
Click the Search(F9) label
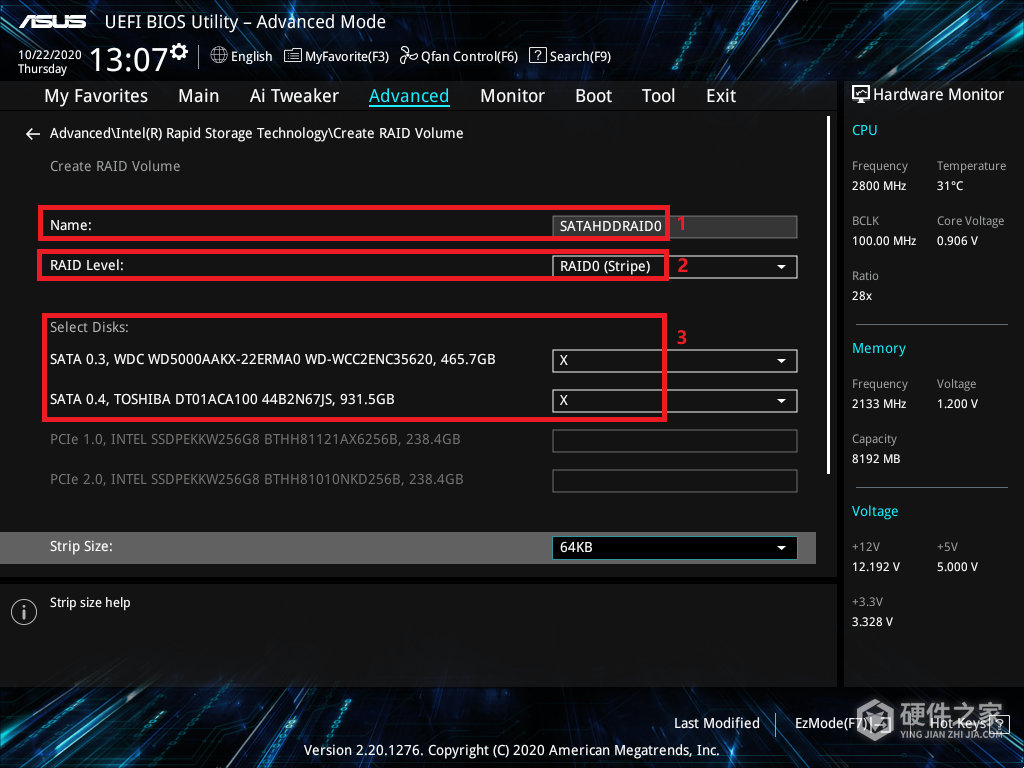pyautogui.click(x=580, y=56)
